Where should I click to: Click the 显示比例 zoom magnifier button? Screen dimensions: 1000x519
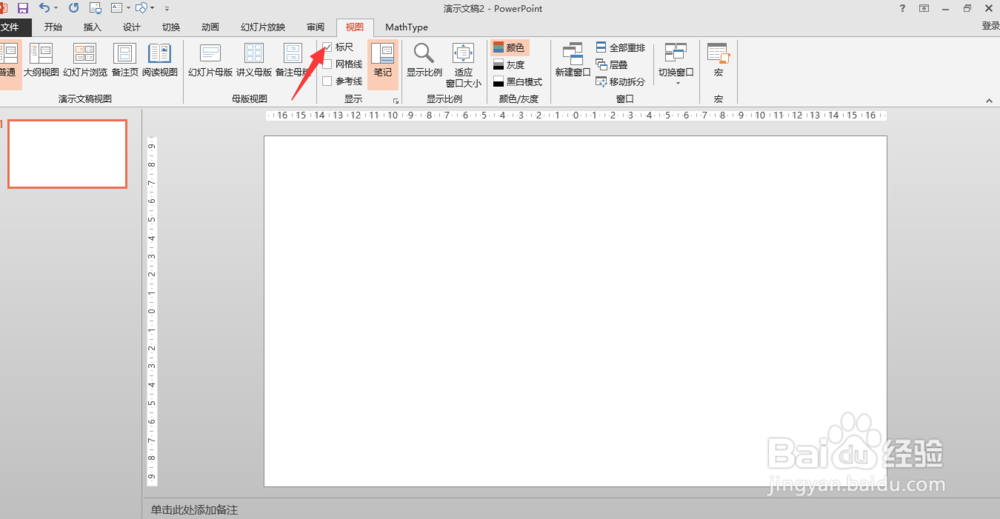pos(424,61)
